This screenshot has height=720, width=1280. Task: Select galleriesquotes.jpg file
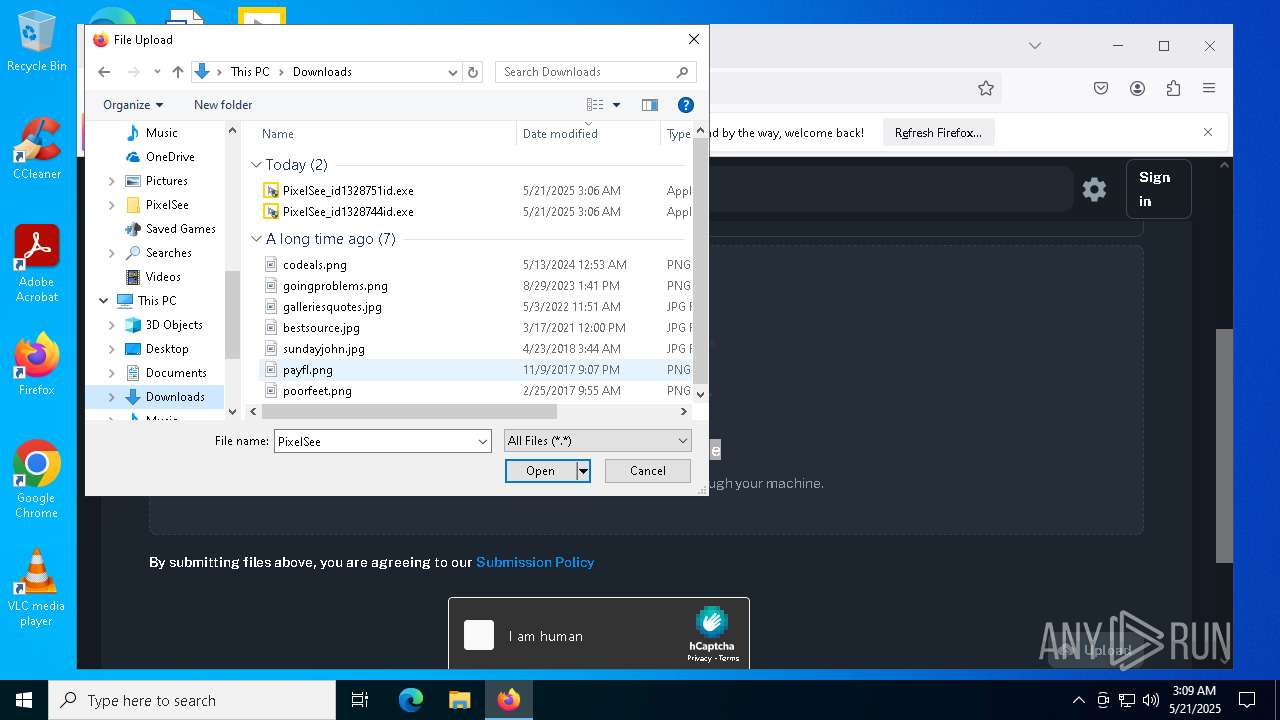332,307
